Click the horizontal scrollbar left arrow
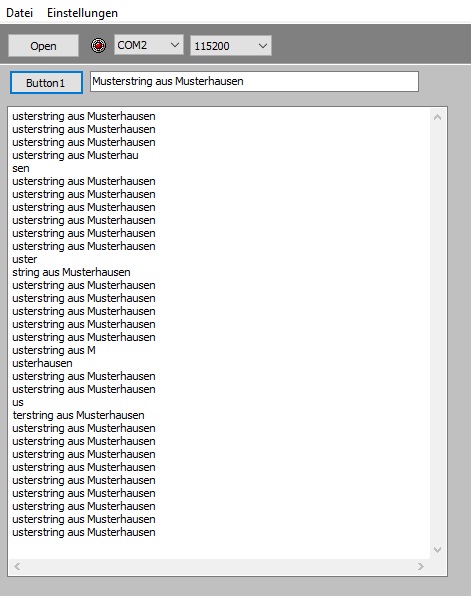 (x=17, y=566)
